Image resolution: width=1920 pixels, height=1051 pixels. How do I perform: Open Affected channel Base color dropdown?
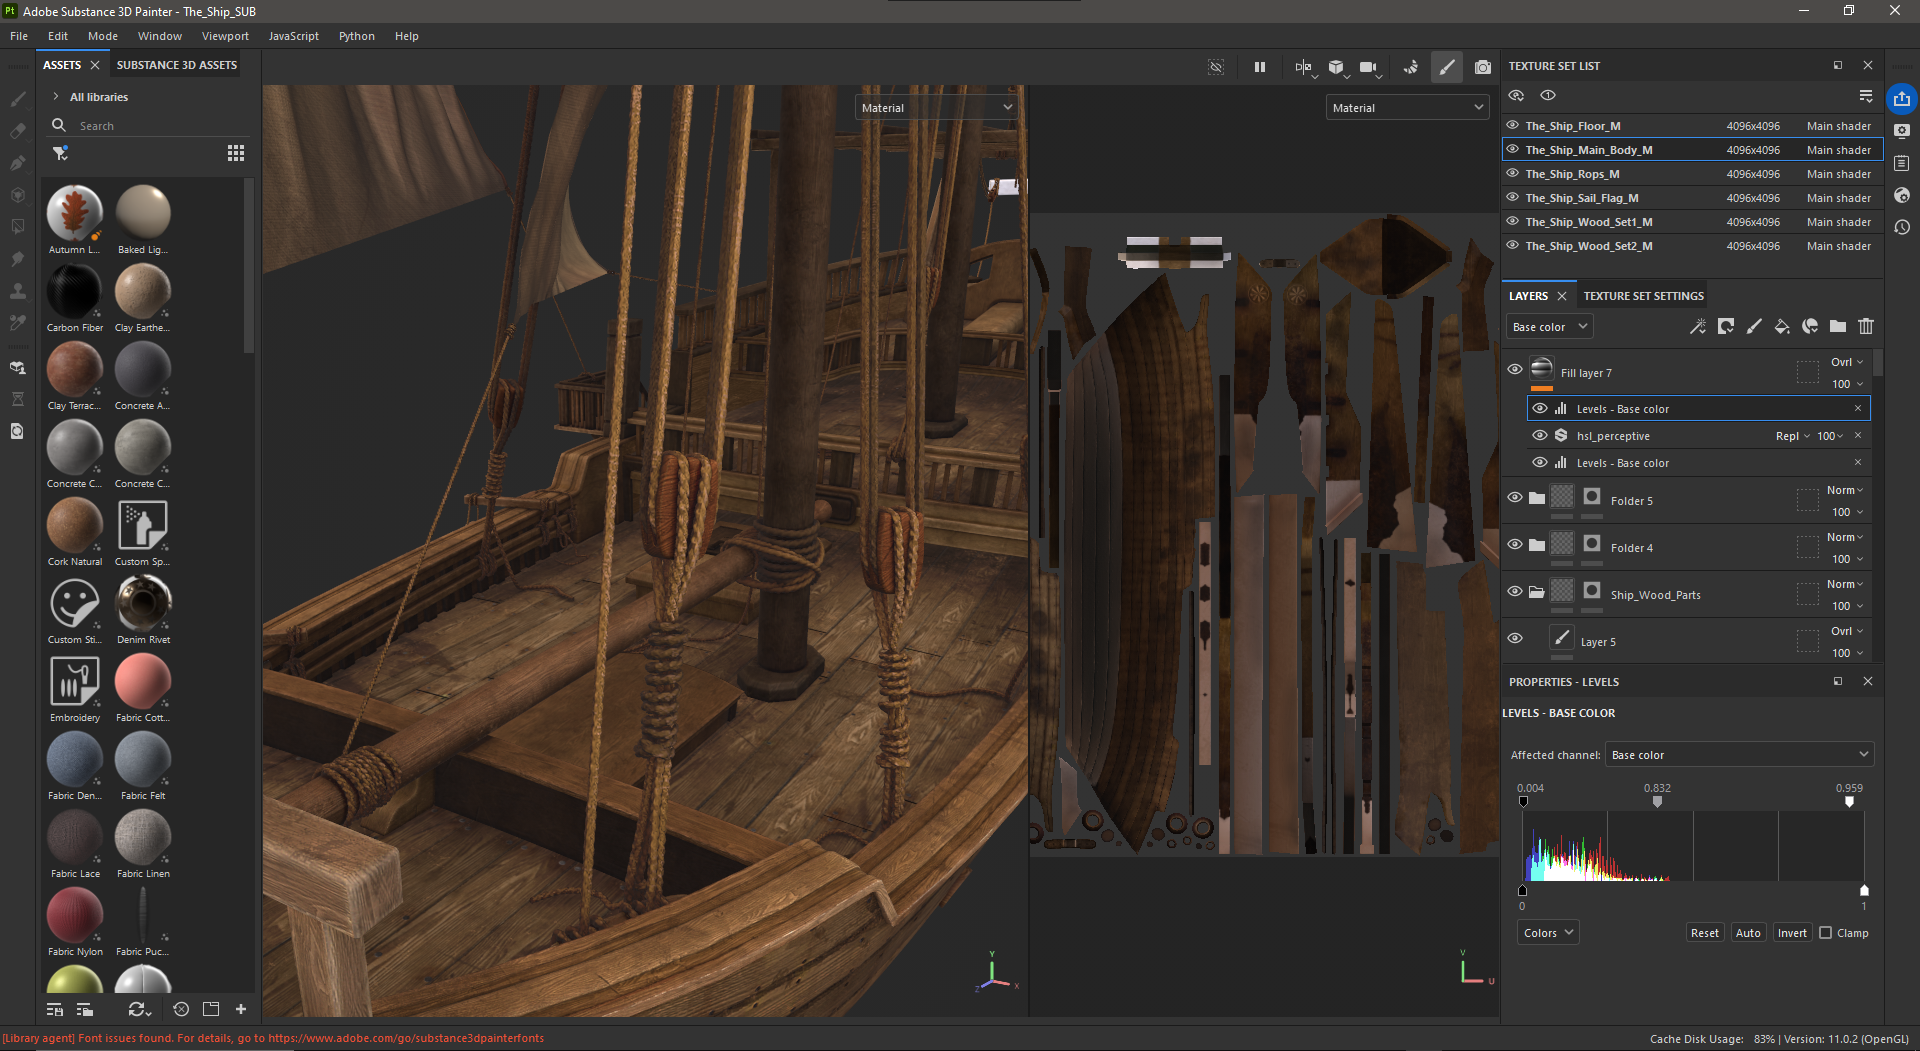pyautogui.click(x=1739, y=755)
